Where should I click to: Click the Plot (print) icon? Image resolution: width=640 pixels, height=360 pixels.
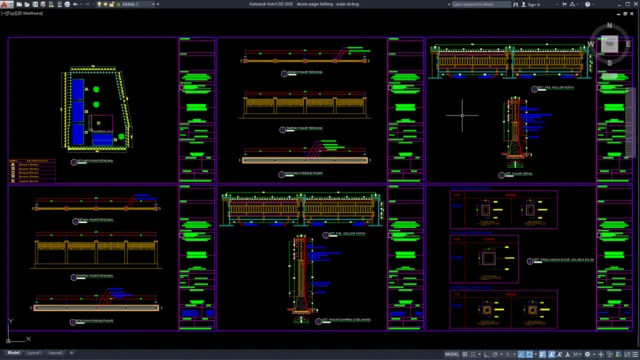click(x=67, y=4)
